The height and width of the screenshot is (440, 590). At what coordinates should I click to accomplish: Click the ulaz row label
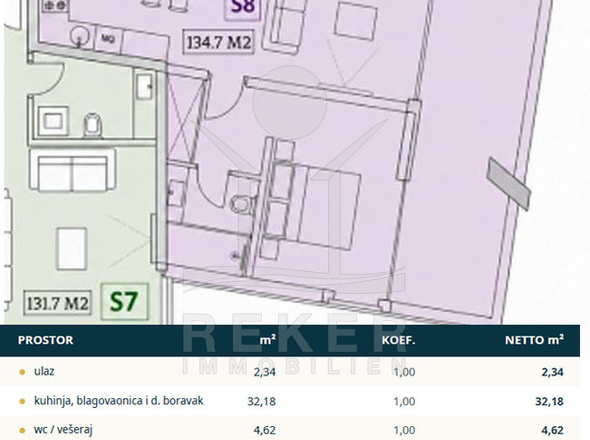pyautogui.click(x=44, y=371)
